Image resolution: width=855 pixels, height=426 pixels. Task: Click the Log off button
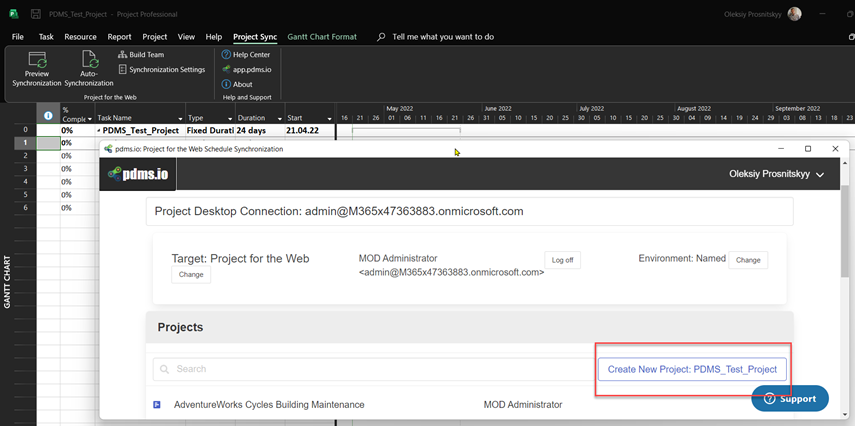[x=562, y=260]
